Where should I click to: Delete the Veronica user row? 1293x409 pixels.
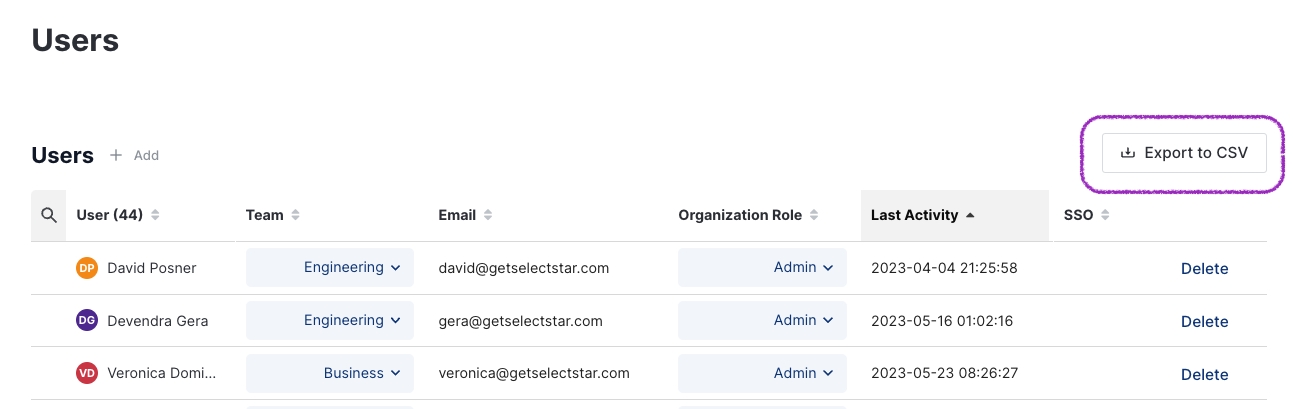click(1204, 374)
